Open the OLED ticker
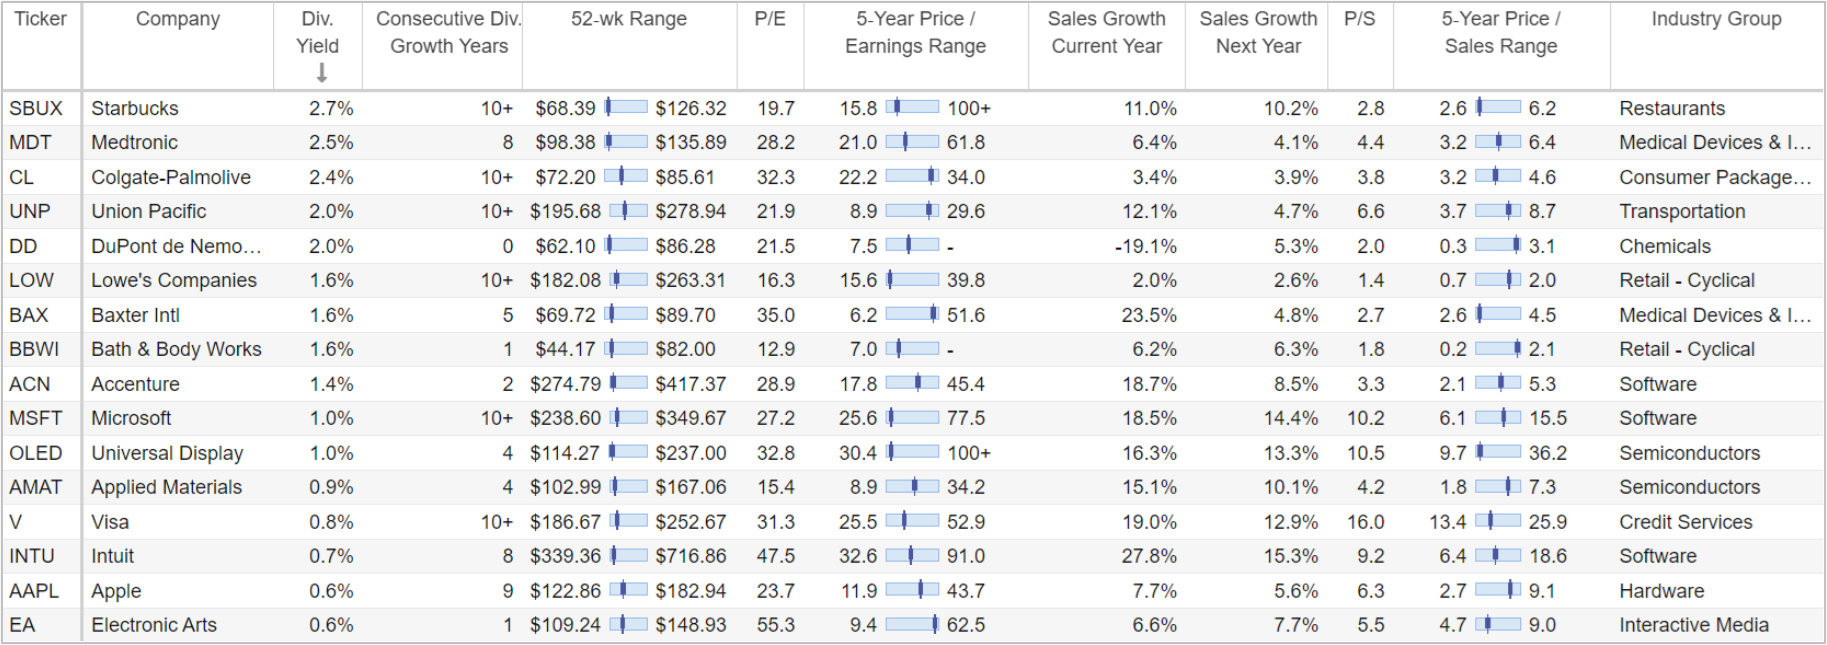Screen dimensions: 1827x645 [36, 453]
